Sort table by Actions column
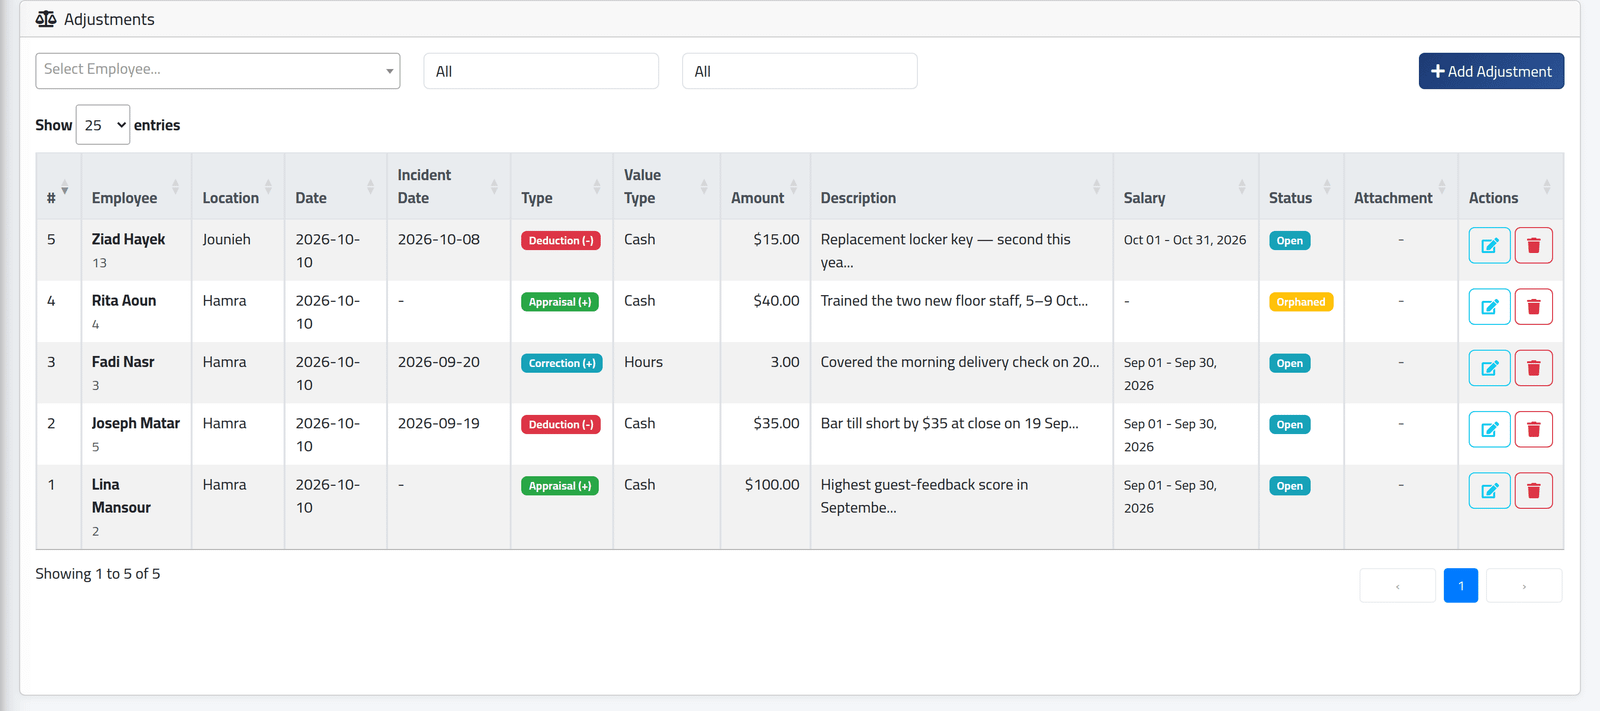The image size is (1600, 711). (x=1510, y=187)
